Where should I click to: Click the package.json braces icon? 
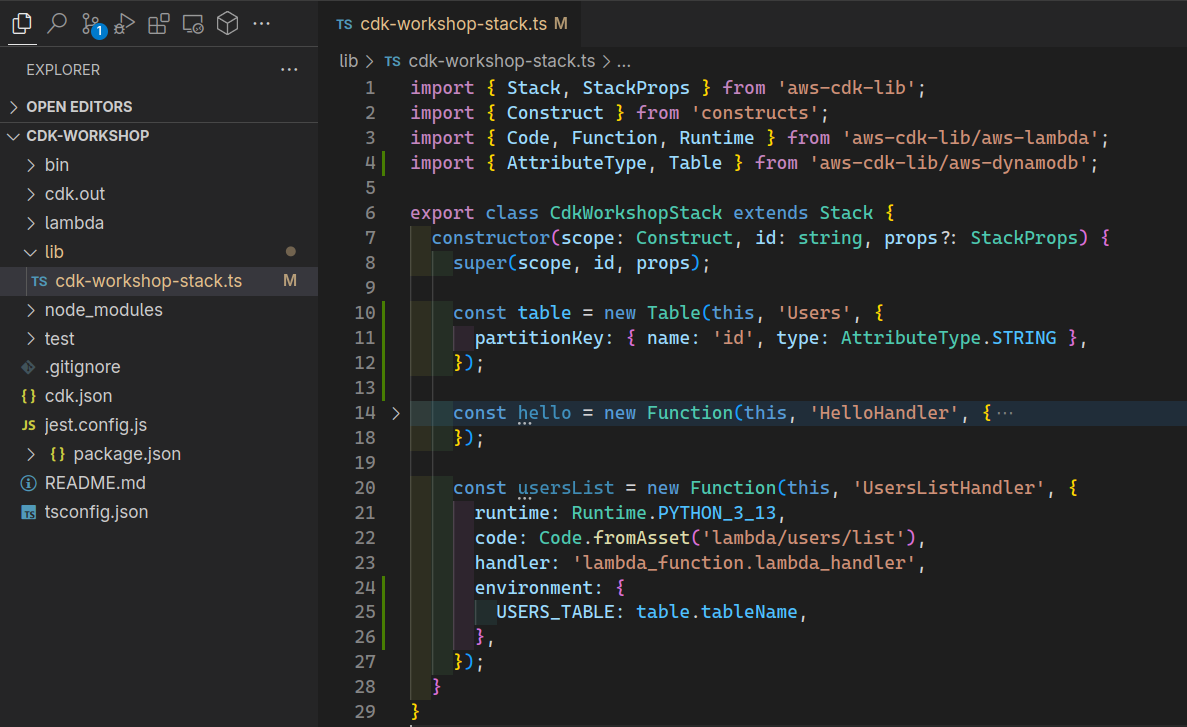click(58, 454)
